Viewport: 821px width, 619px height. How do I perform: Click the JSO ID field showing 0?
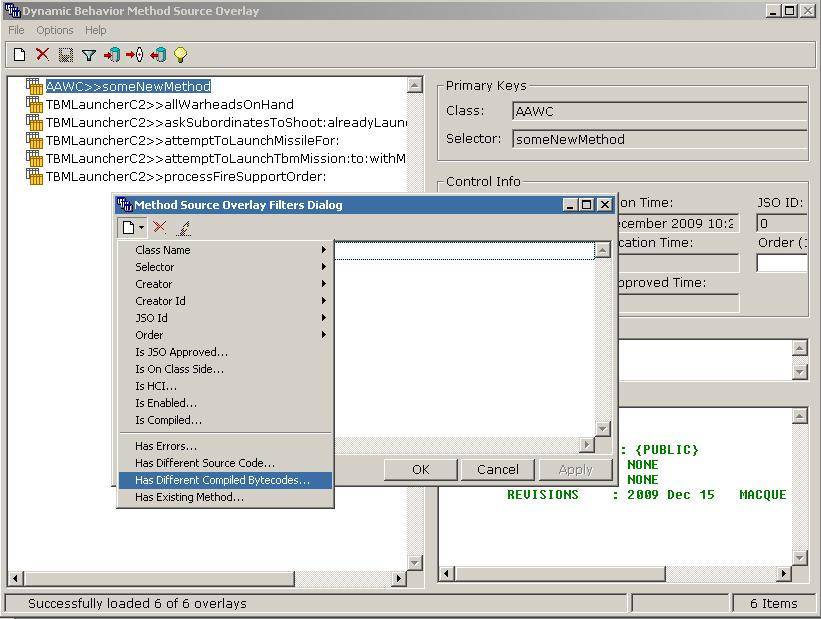click(x=781, y=223)
